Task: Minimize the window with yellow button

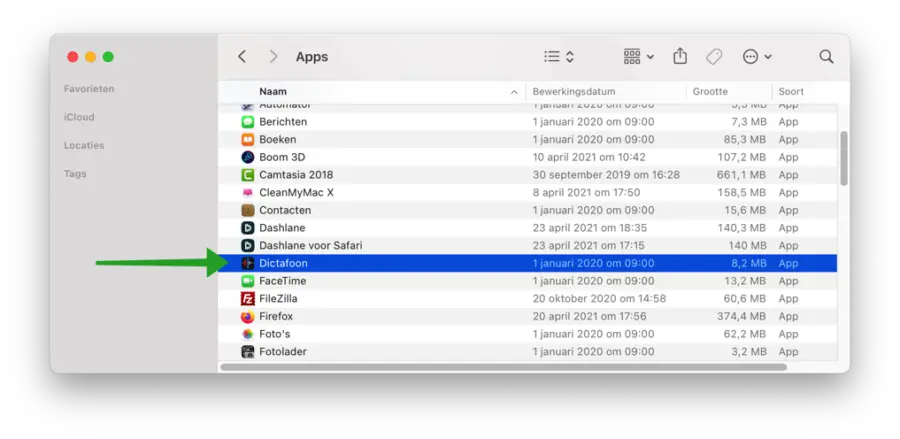Action: tap(90, 57)
